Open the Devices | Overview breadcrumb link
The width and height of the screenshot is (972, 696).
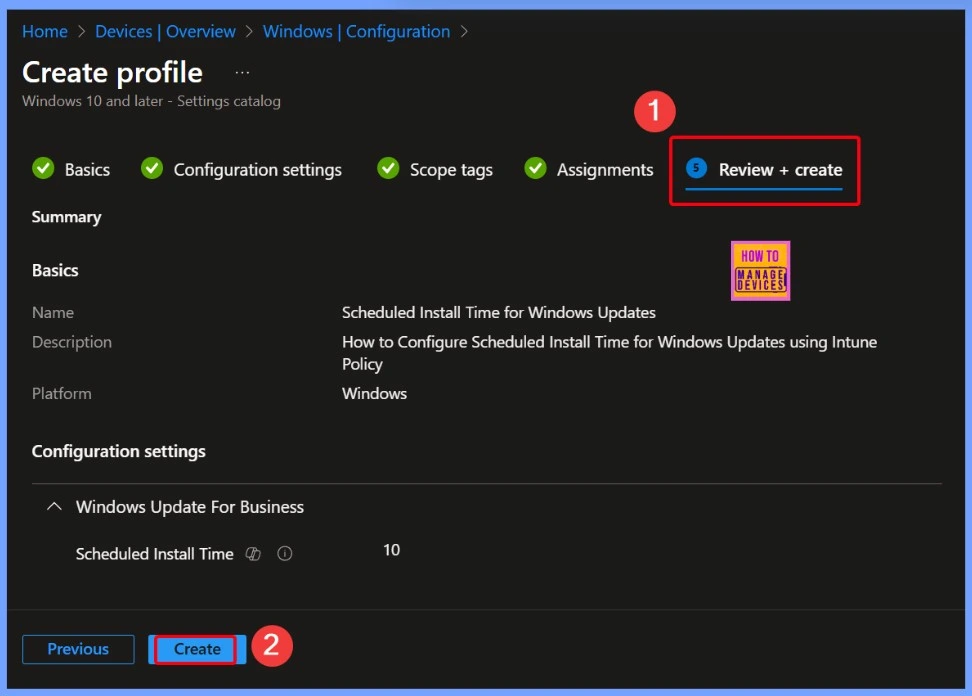165,32
